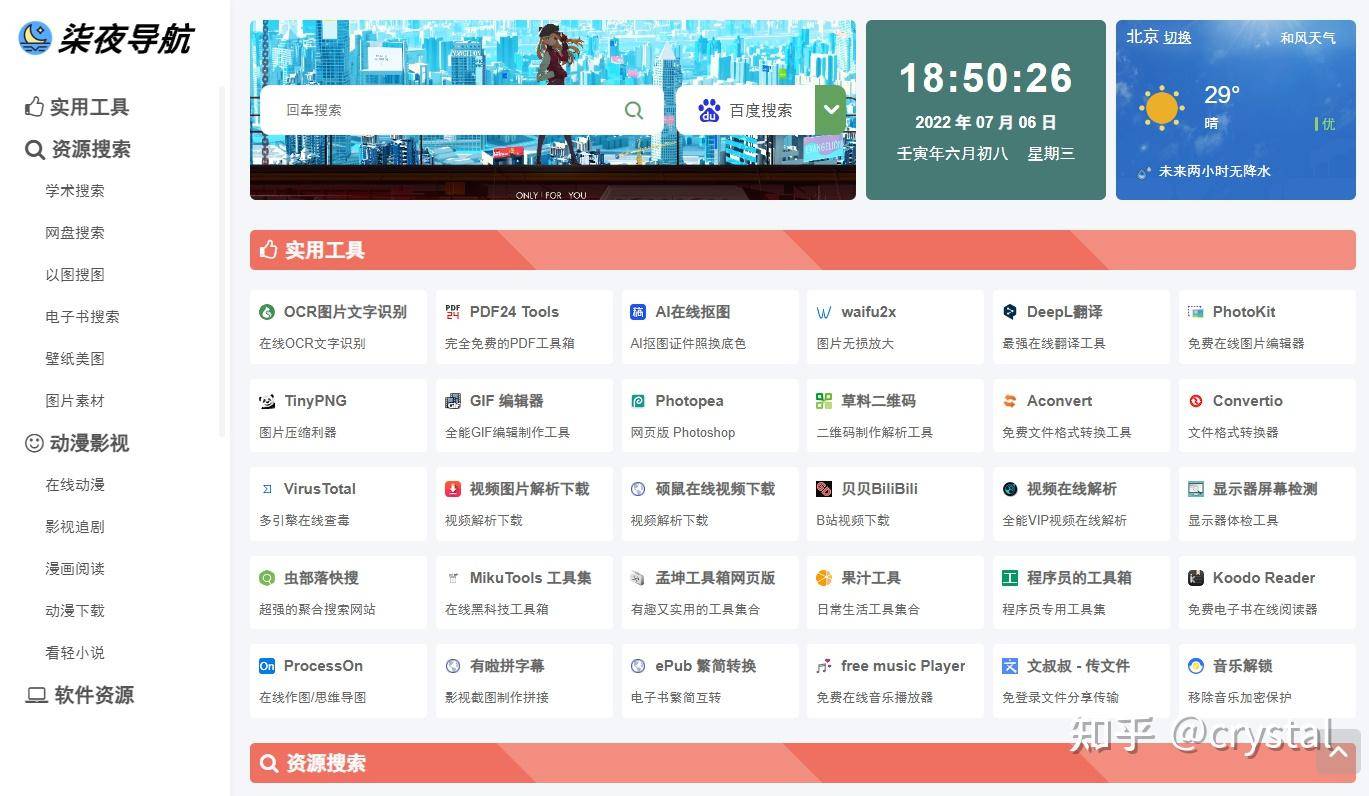Click the sidebar scrollbar
This screenshot has height=796, width=1369.
pyautogui.click(x=222, y=260)
